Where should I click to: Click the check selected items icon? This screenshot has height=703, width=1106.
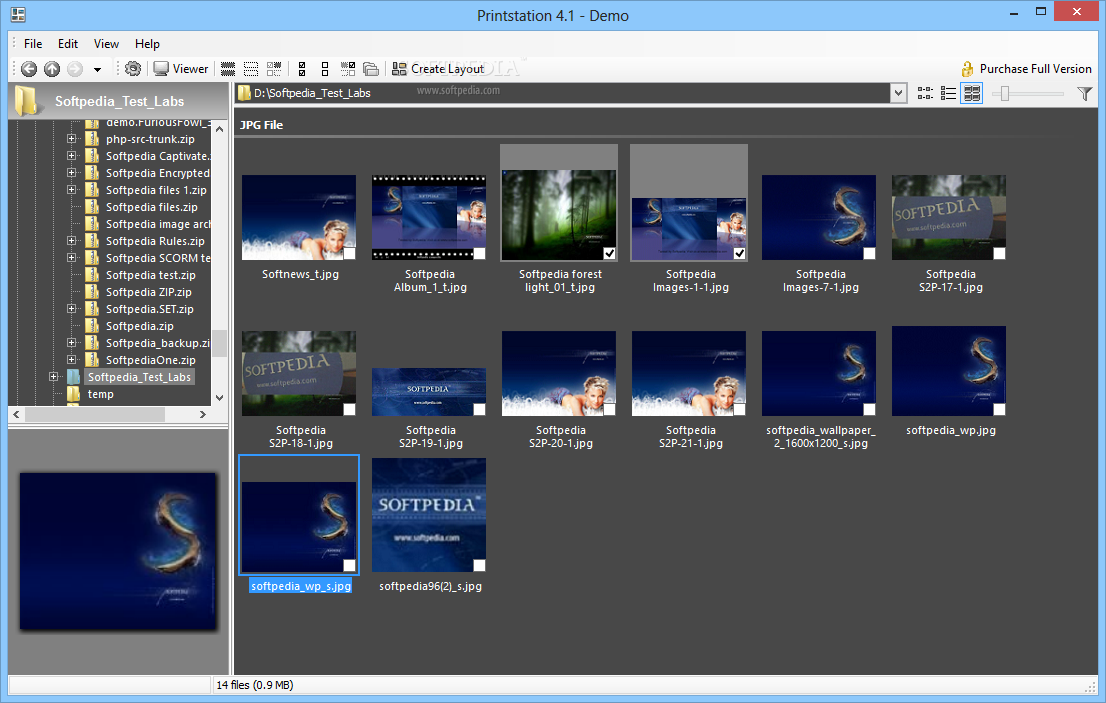[348, 68]
